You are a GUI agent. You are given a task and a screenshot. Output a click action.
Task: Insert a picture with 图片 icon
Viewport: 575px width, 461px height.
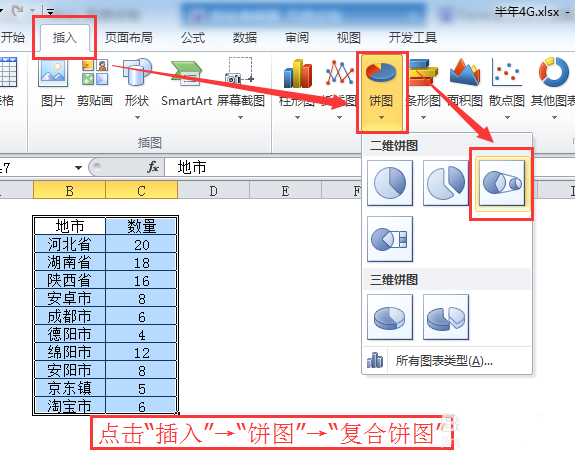point(53,83)
